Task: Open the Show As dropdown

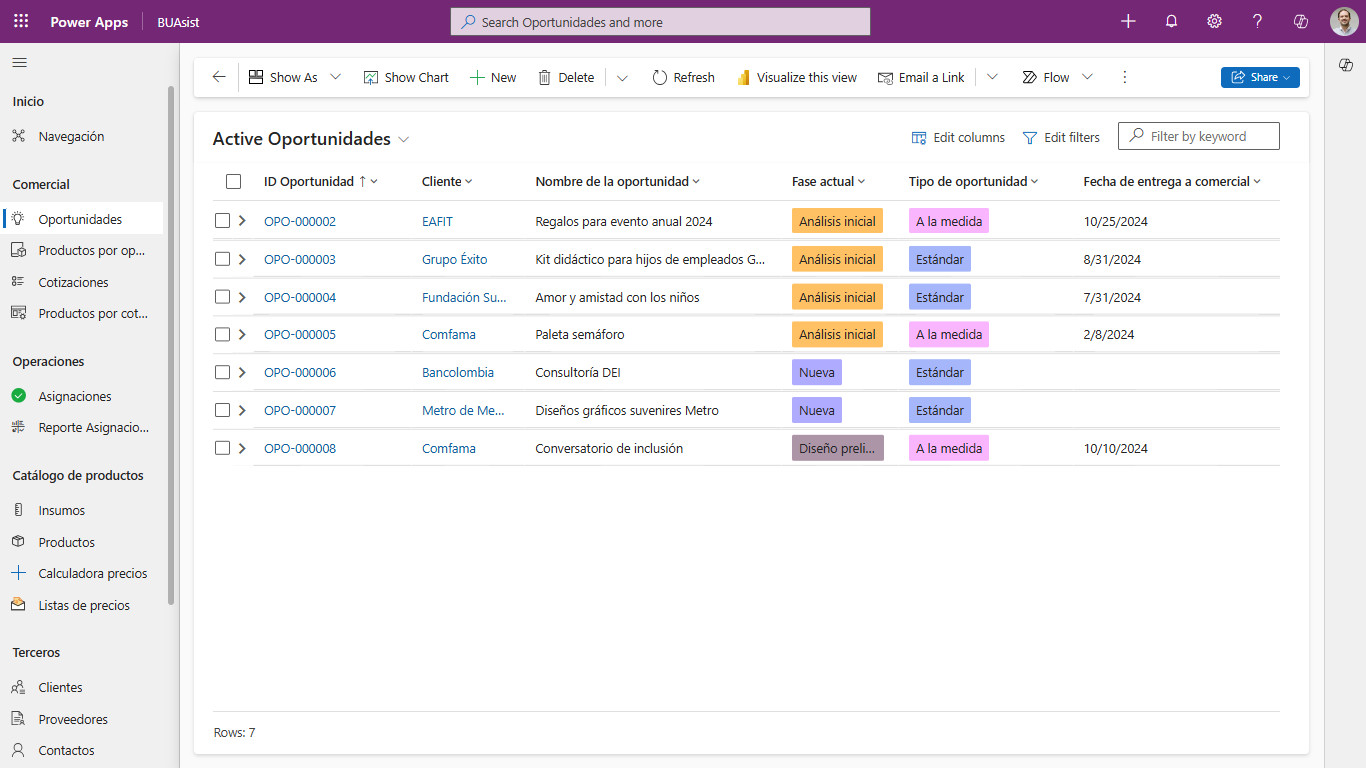Action: pos(295,77)
